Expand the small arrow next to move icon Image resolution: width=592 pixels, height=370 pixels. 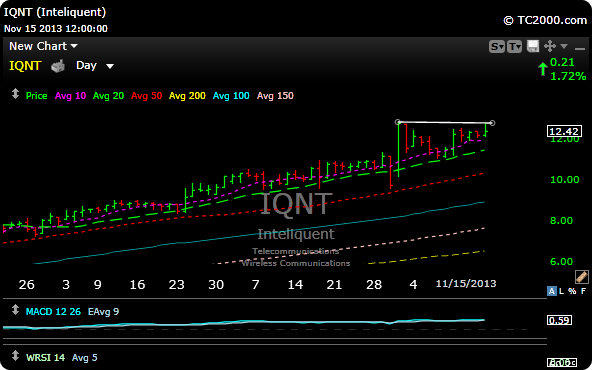tap(564, 46)
